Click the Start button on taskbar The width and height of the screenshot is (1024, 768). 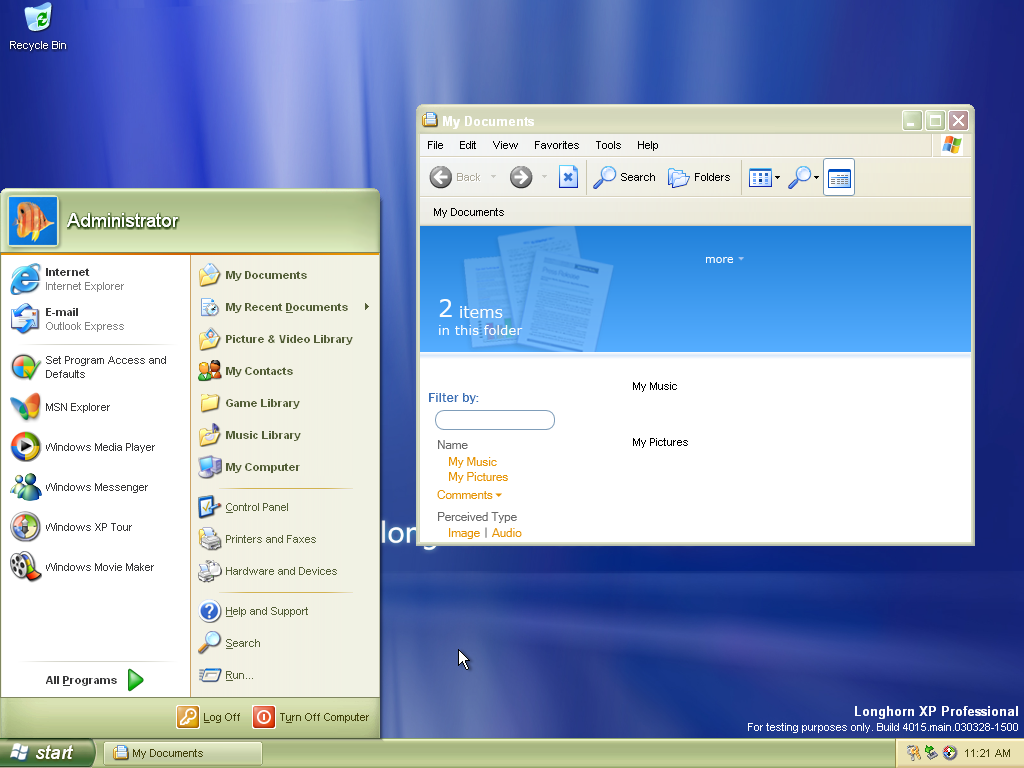(47, 753)
